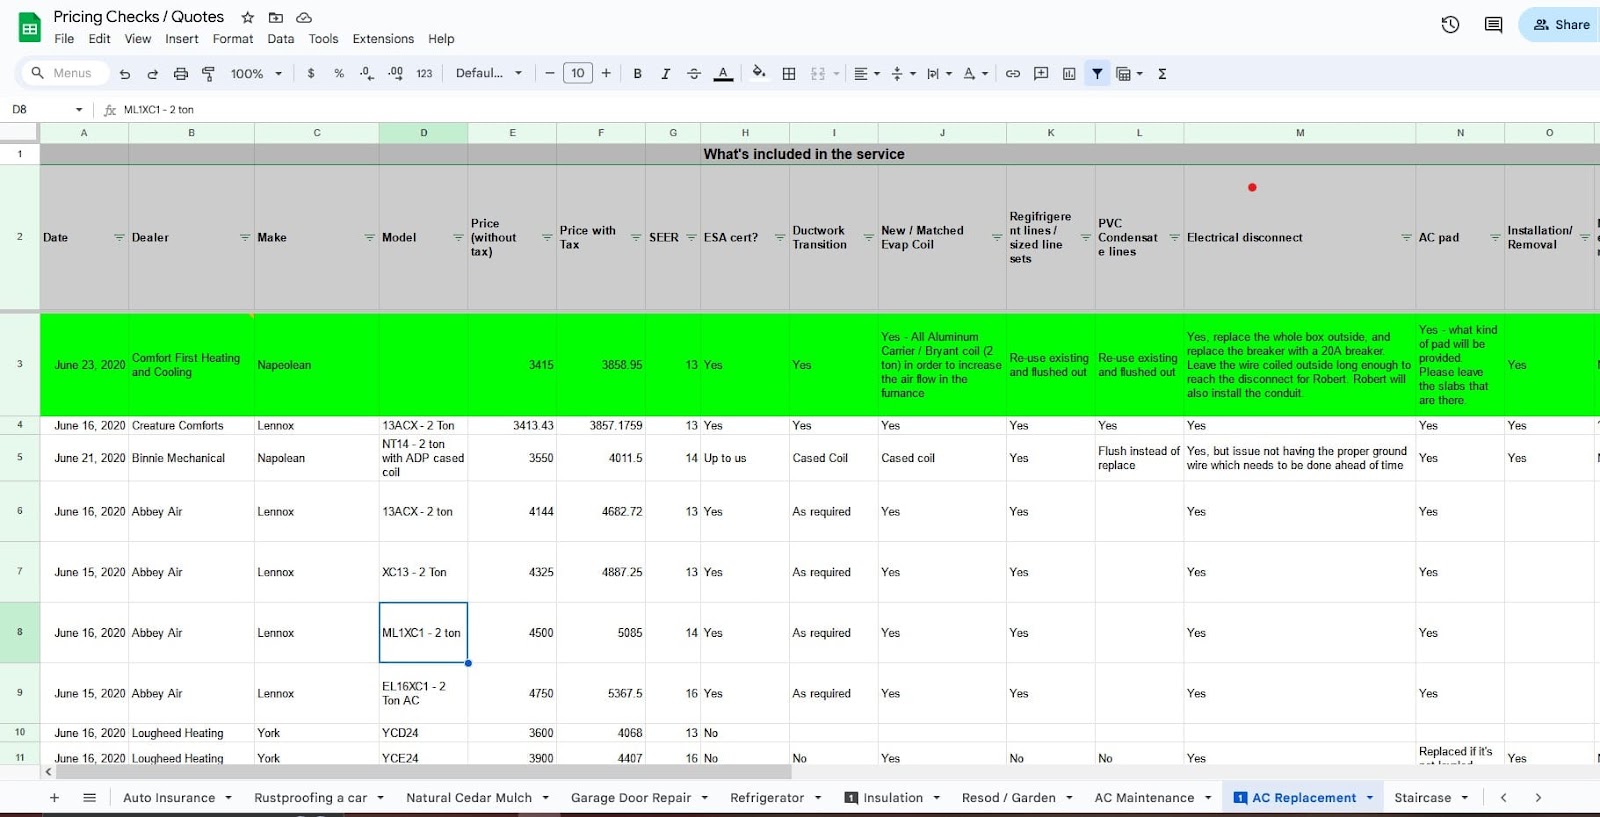Star the Pricing Checks / Quotes document
Viewport: 1600px width, 817px height.
pos(248,17)
